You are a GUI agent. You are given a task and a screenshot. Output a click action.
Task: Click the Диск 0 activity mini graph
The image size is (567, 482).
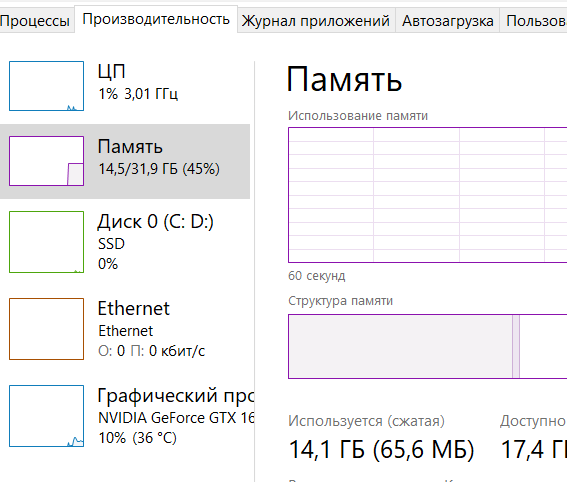46,242
